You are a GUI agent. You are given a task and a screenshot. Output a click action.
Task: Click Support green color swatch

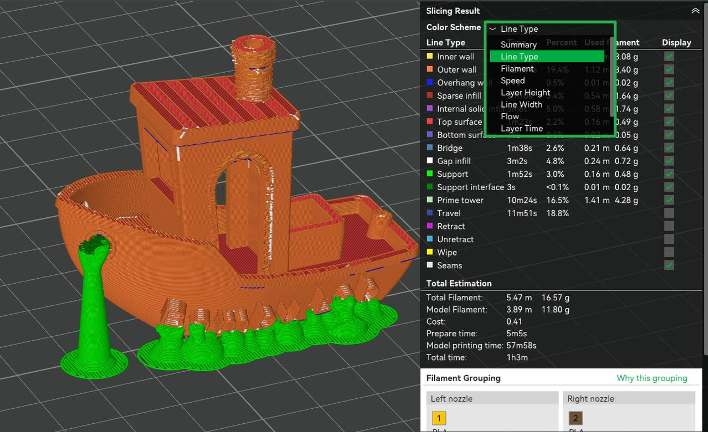[430, 174]
